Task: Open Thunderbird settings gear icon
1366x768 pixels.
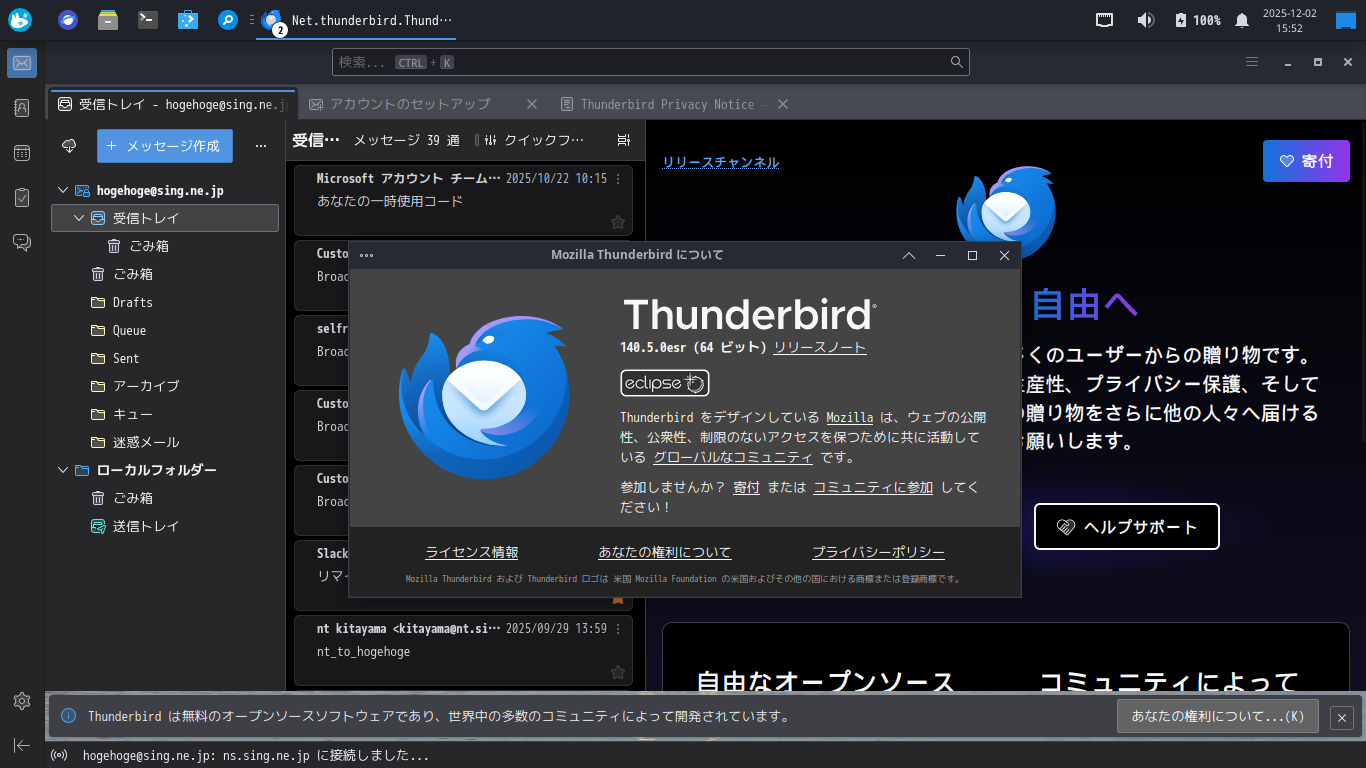Action: (21, 701)
